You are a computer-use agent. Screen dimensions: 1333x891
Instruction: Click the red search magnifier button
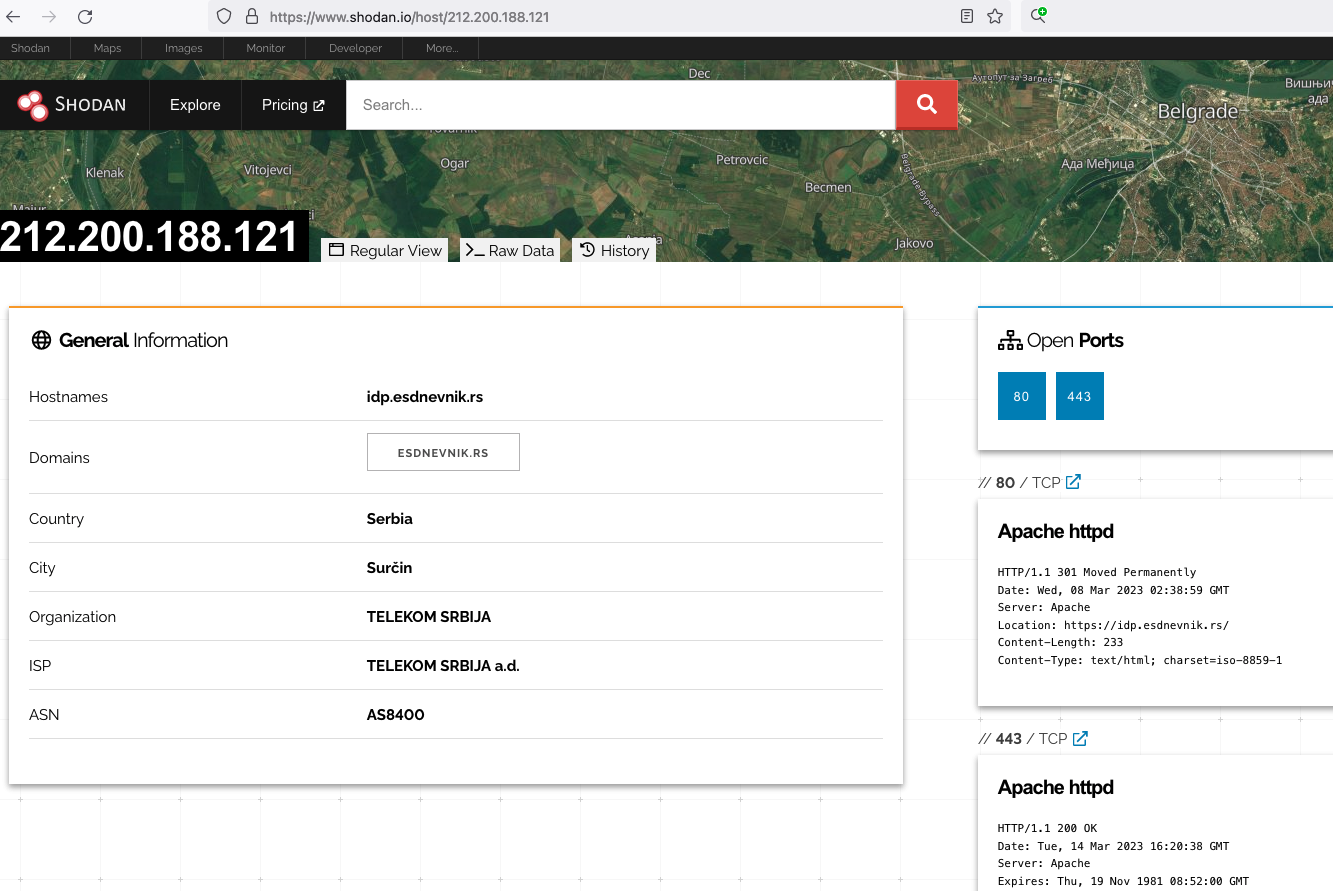click(927, 104)
